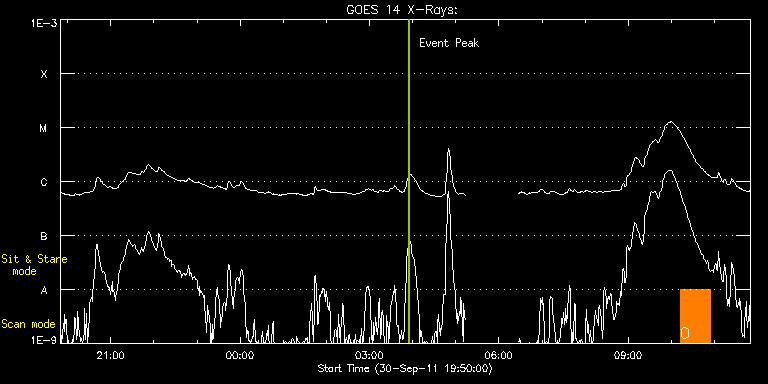
Task: Select the Scan mode label
Action: pyautogui.click(x=28, y=324)
